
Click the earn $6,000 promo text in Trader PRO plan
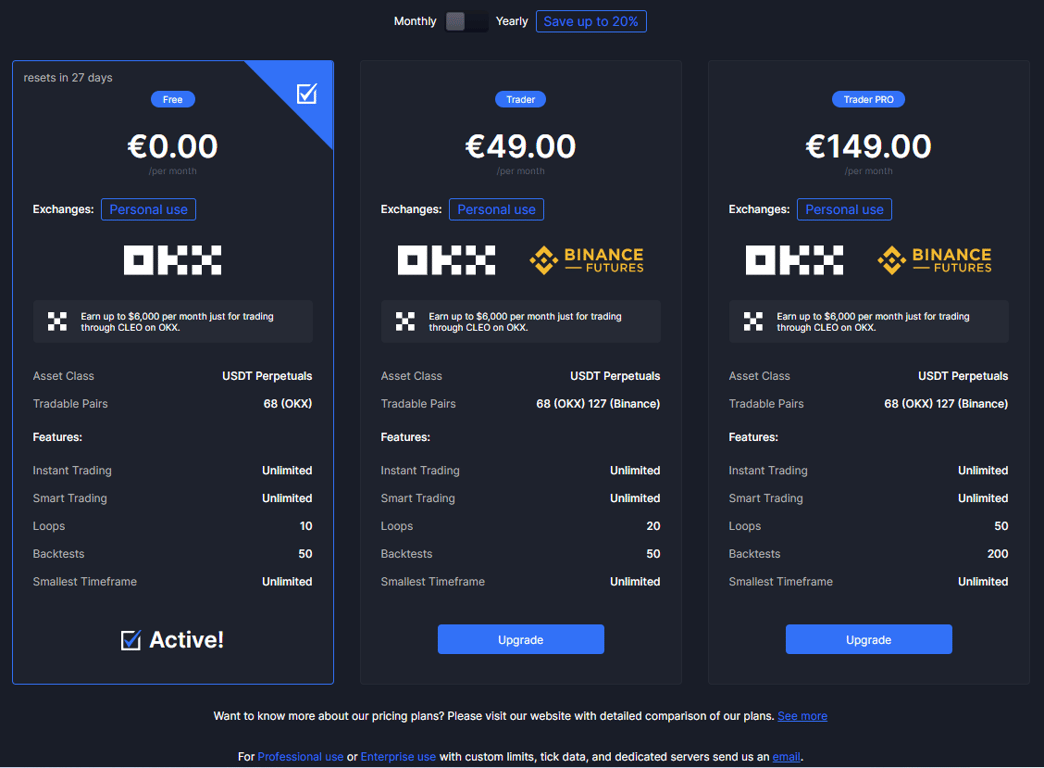pyautogui.click(x=873, y=322)
